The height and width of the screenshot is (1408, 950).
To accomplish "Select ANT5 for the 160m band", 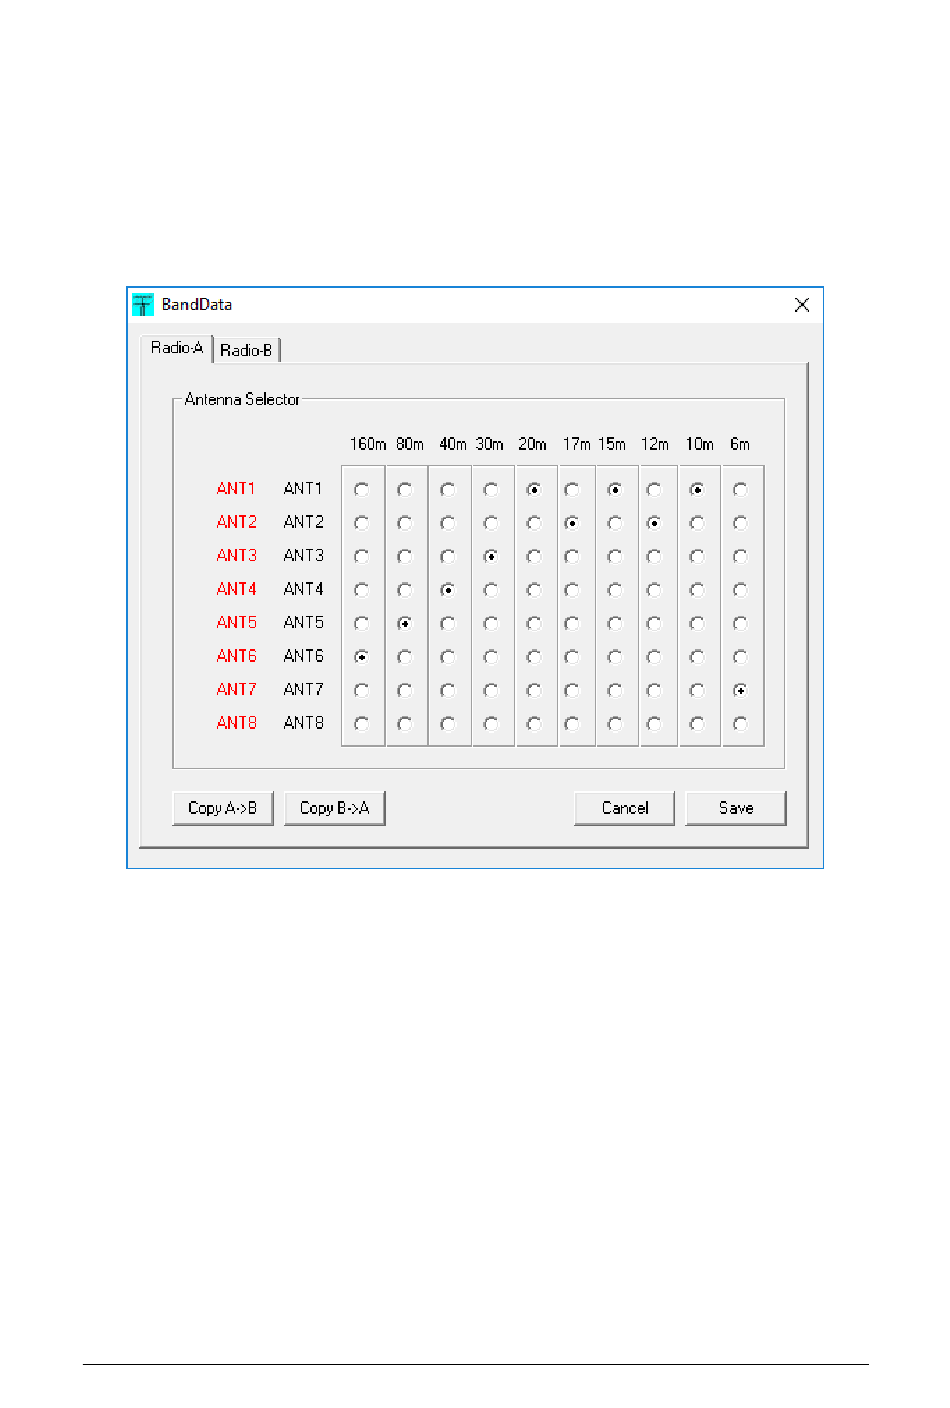I will [x=362, y=623].
